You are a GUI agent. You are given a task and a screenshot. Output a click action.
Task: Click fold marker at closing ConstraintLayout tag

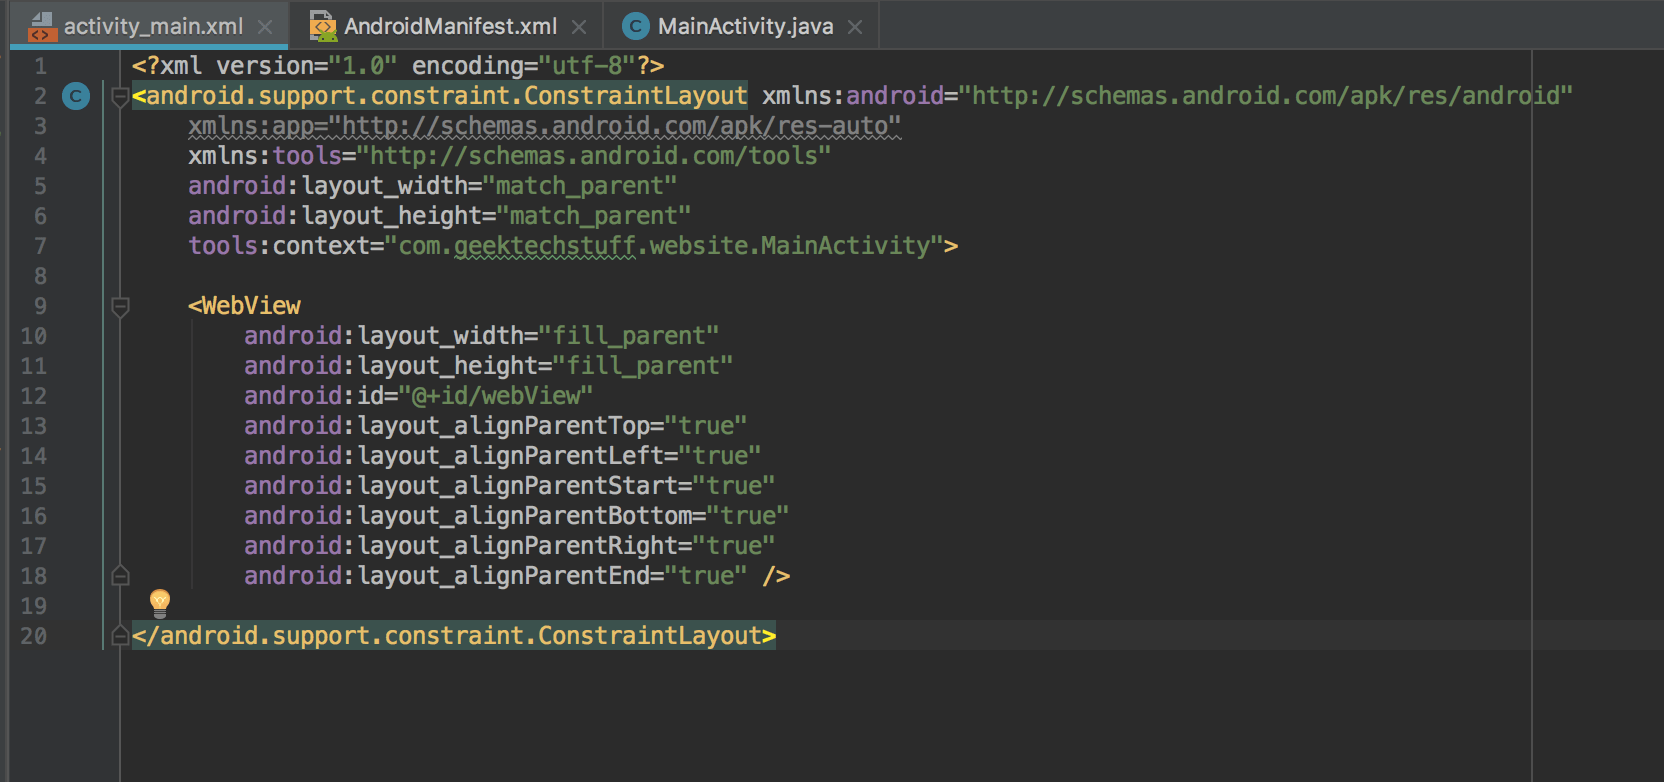pyautogui.click(x=120, y=636)
